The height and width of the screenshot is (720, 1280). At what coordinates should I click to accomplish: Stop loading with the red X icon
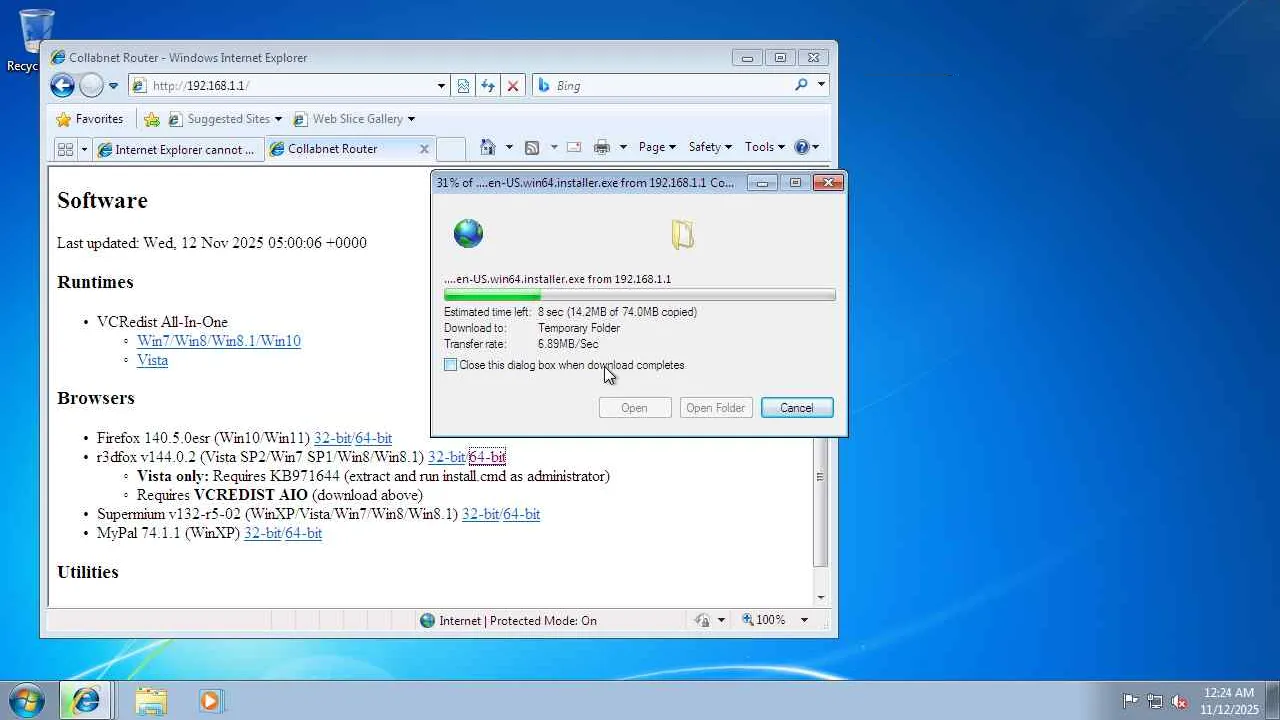tap(513, 86)
